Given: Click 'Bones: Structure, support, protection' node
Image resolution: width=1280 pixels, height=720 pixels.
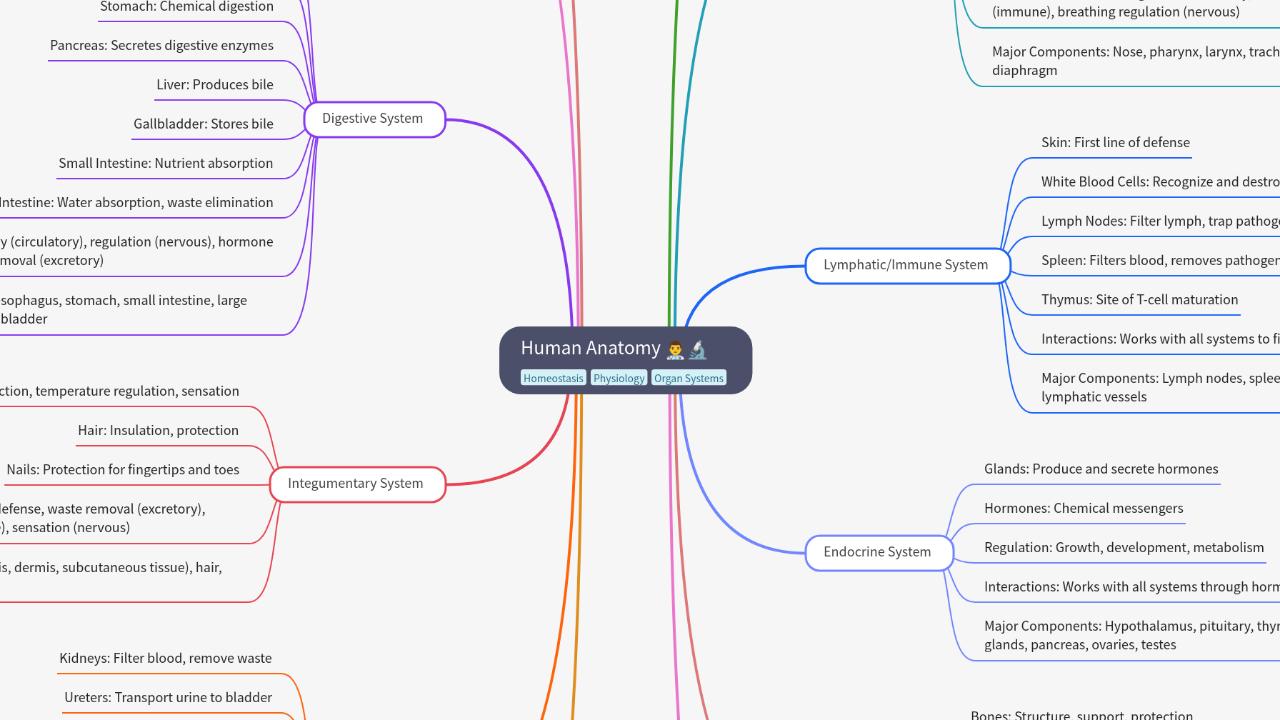Looking at the screenshot, I should pyautogui.click(x=1082, y=714).
